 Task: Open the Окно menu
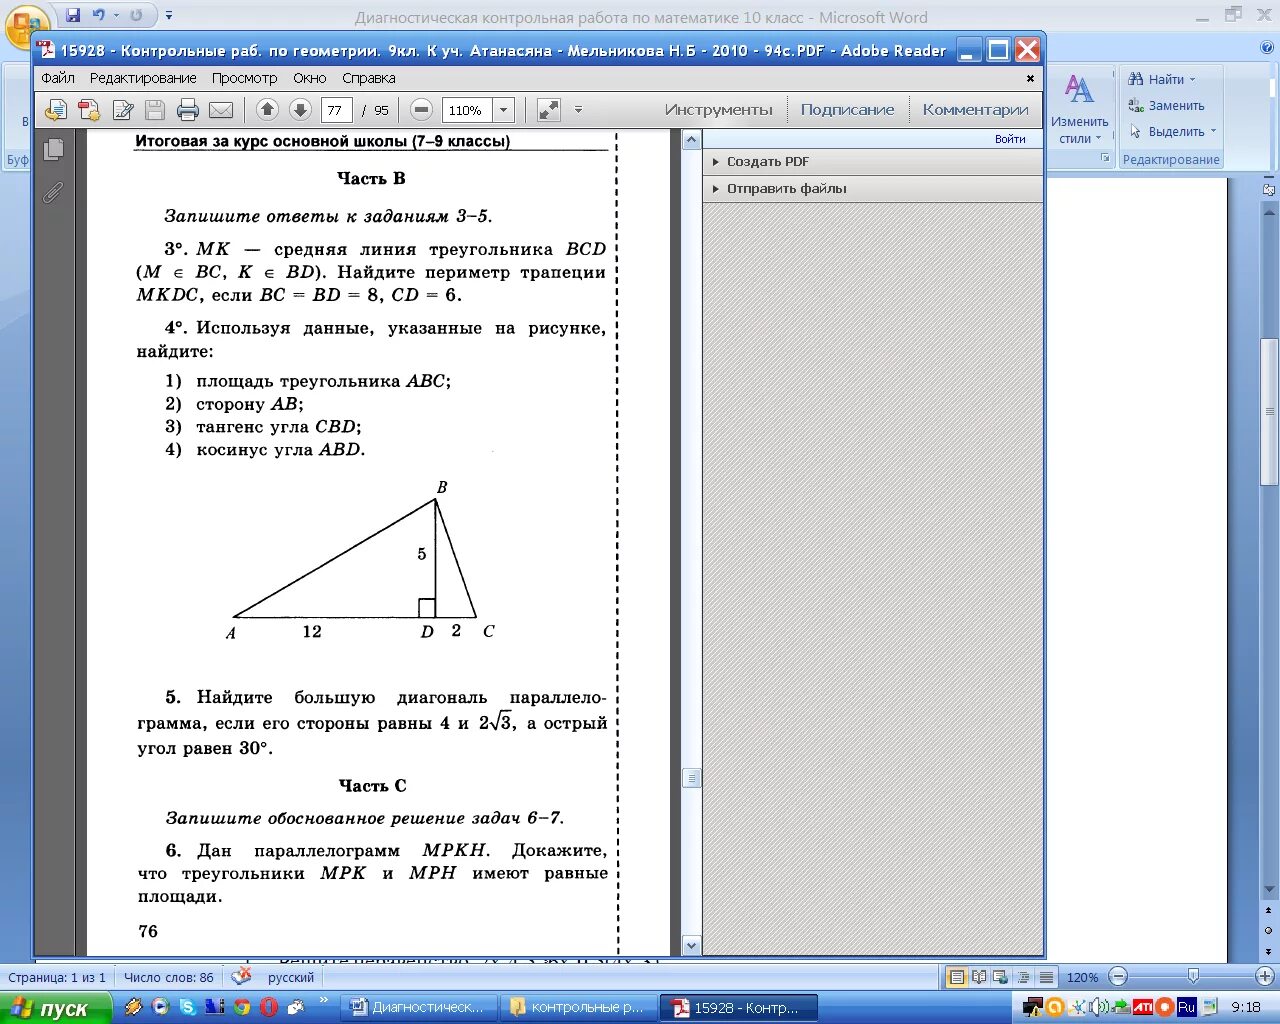[x=310, y=78]
